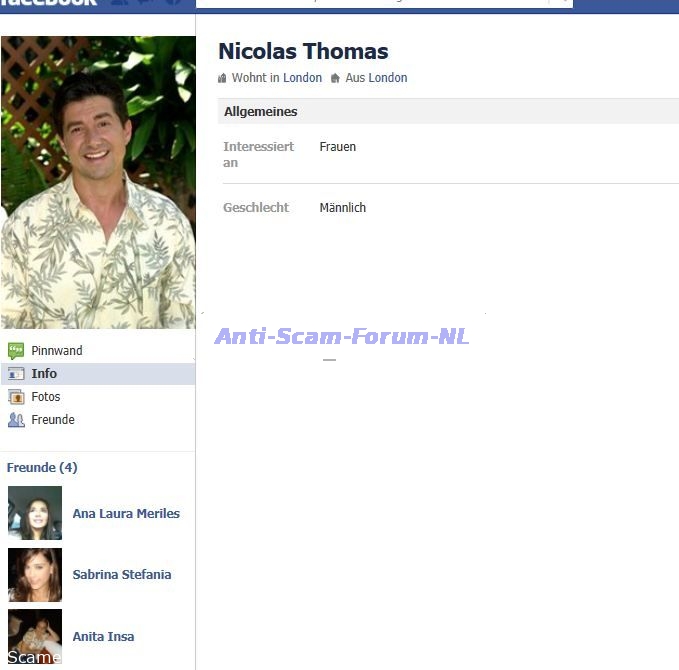Open the Fotos section
This screenshot has height=670, width=679.
point(46,397)
